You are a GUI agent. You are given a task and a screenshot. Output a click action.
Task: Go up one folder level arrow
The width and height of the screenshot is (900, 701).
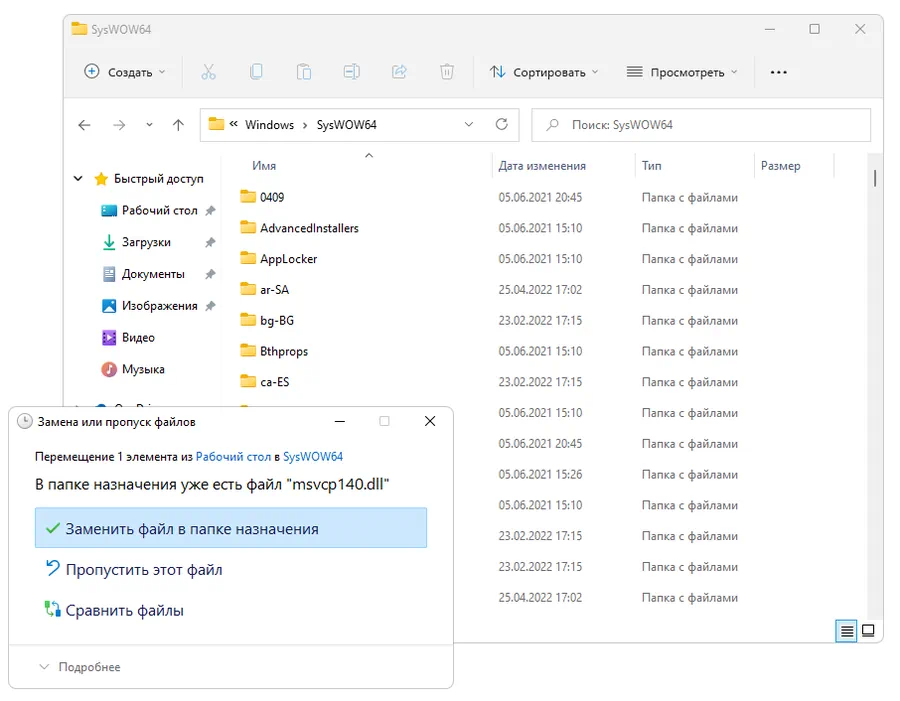(178, 125)
